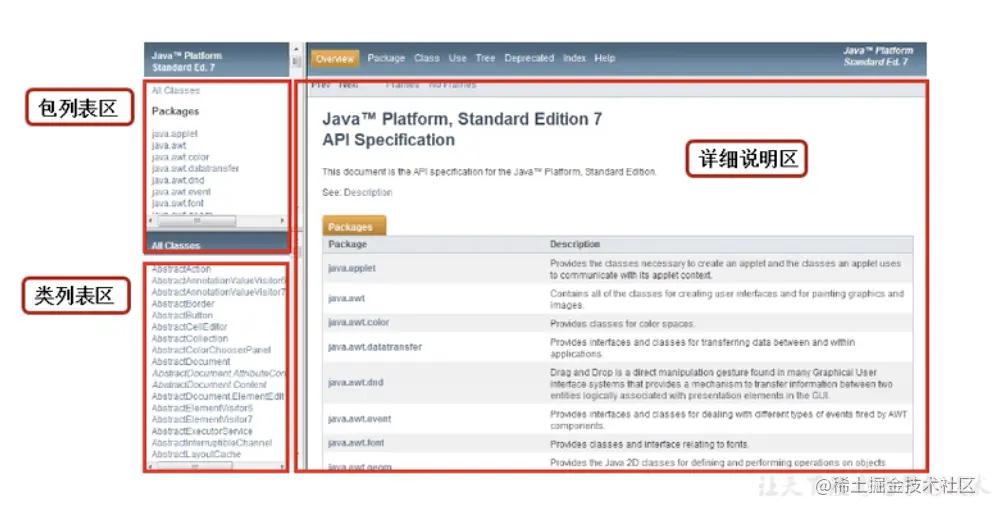Click the package list scrollbar's right arrow
The height and width of the screenshot is (512, 992).
pyautogui.click(x=282, y=221)
